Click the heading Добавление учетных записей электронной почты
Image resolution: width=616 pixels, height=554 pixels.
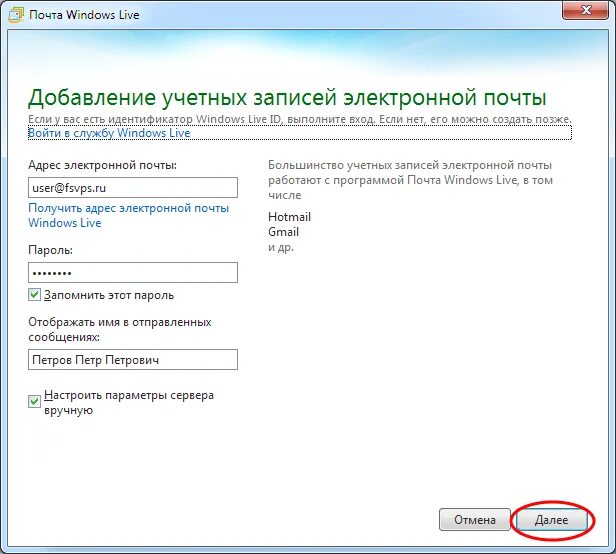(287, 97)
